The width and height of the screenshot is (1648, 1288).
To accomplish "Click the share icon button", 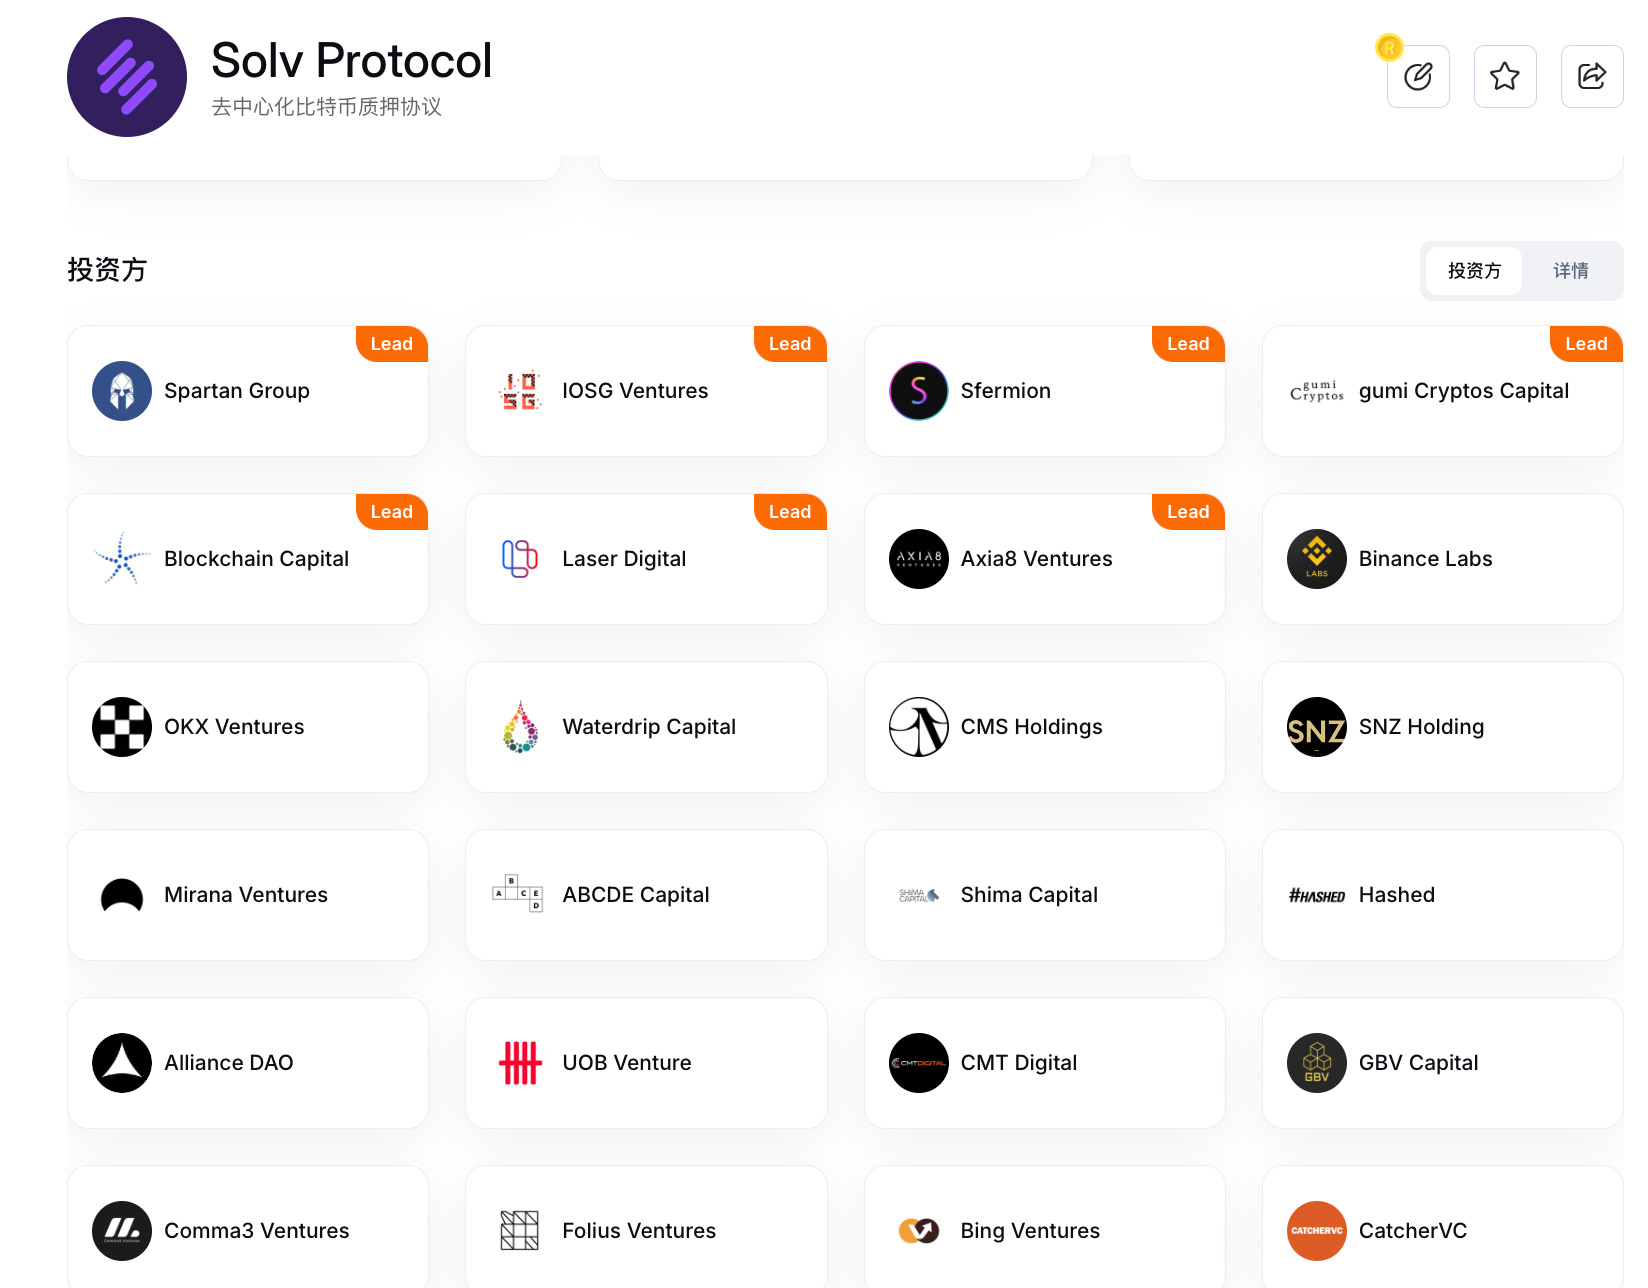I will (1592, 77).
